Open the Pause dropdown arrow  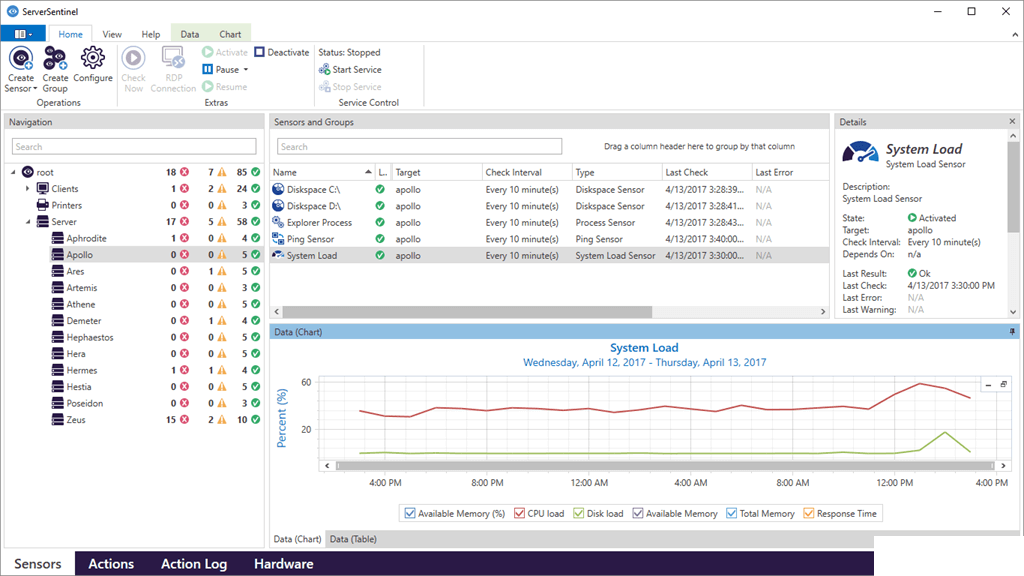pyautogui.click(x=246, y=69)
